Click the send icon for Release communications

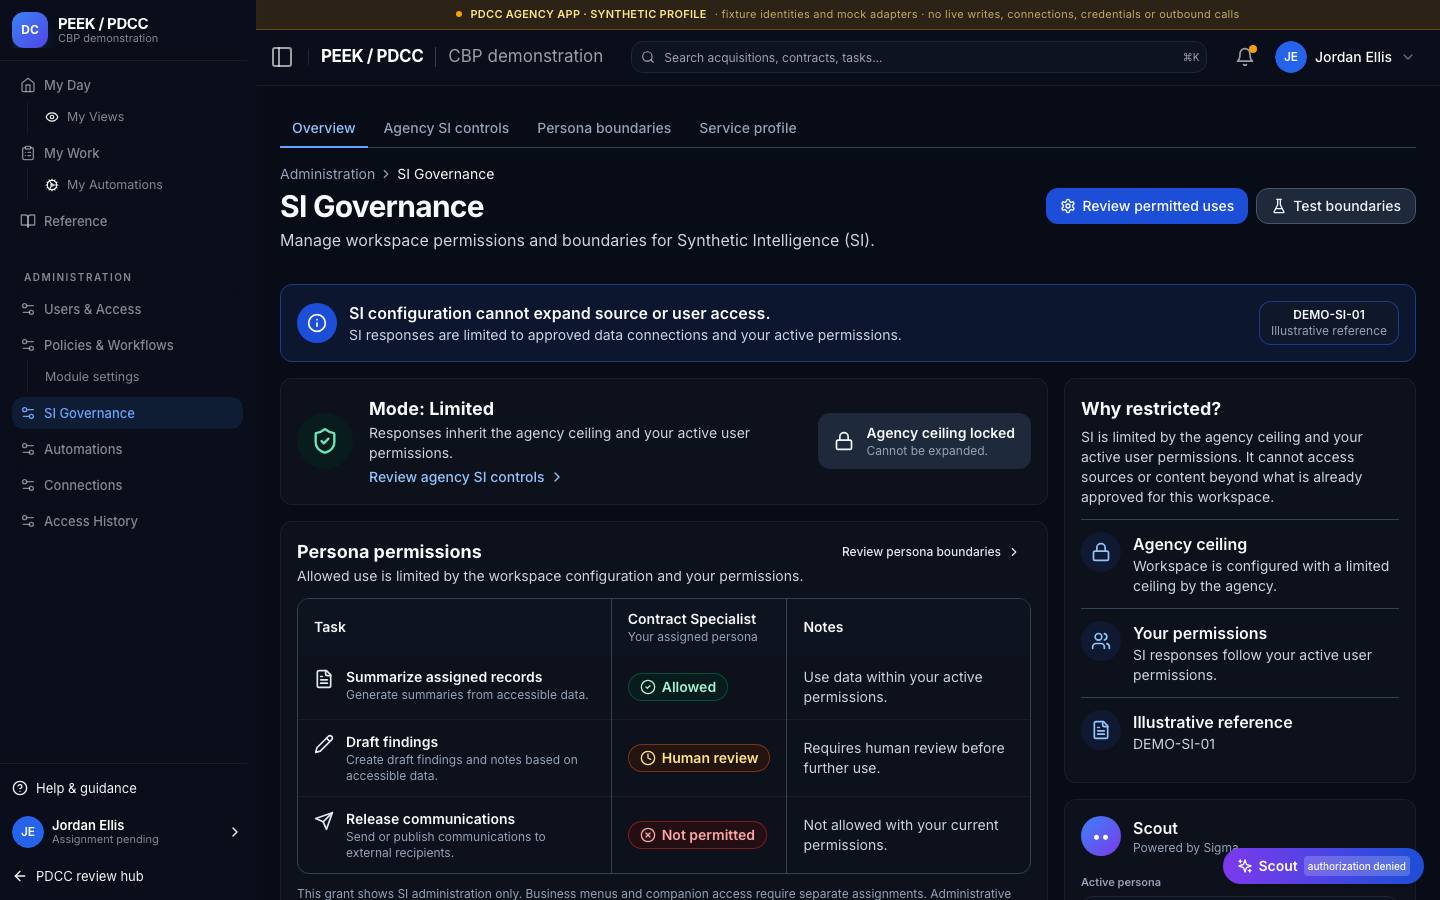pyautogui.click(x=324, y=821)
